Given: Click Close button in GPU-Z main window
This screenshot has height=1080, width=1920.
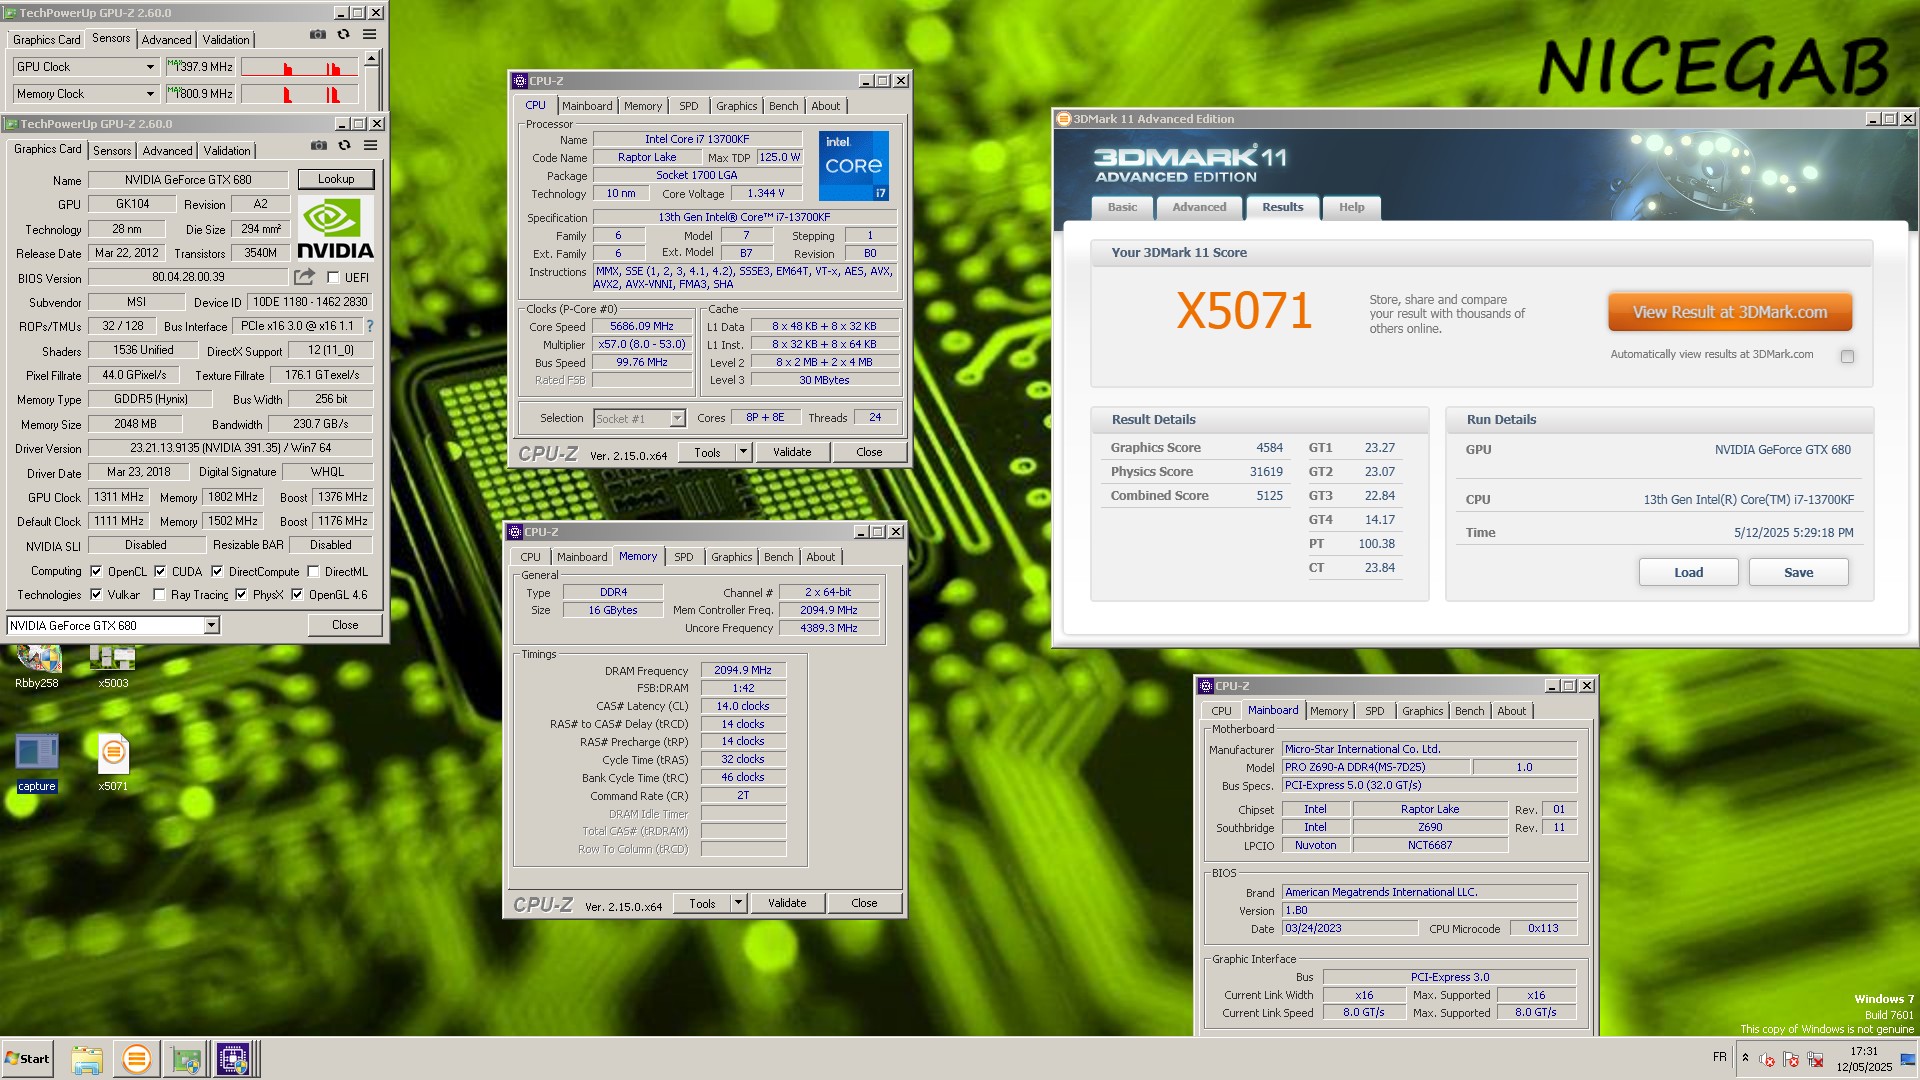Looking at the screenshot, I should [x=345, y=625].
